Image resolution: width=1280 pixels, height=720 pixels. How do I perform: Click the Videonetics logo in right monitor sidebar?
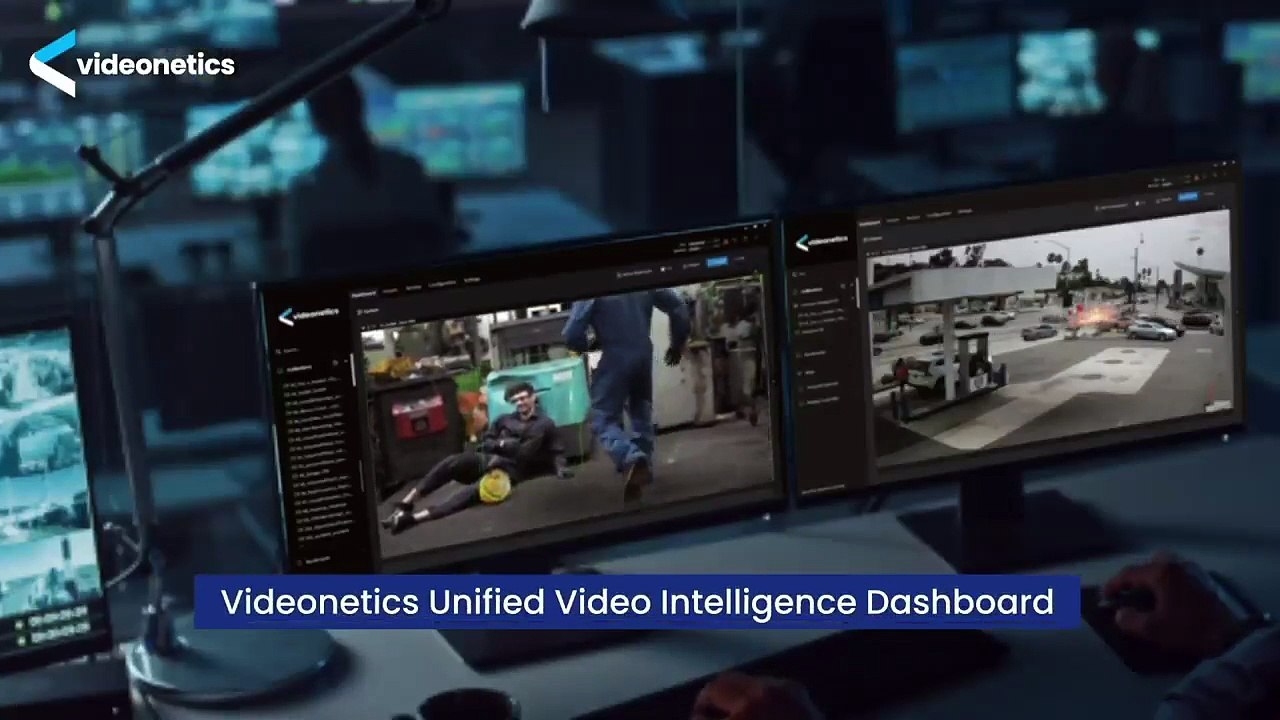coord(821,241)
